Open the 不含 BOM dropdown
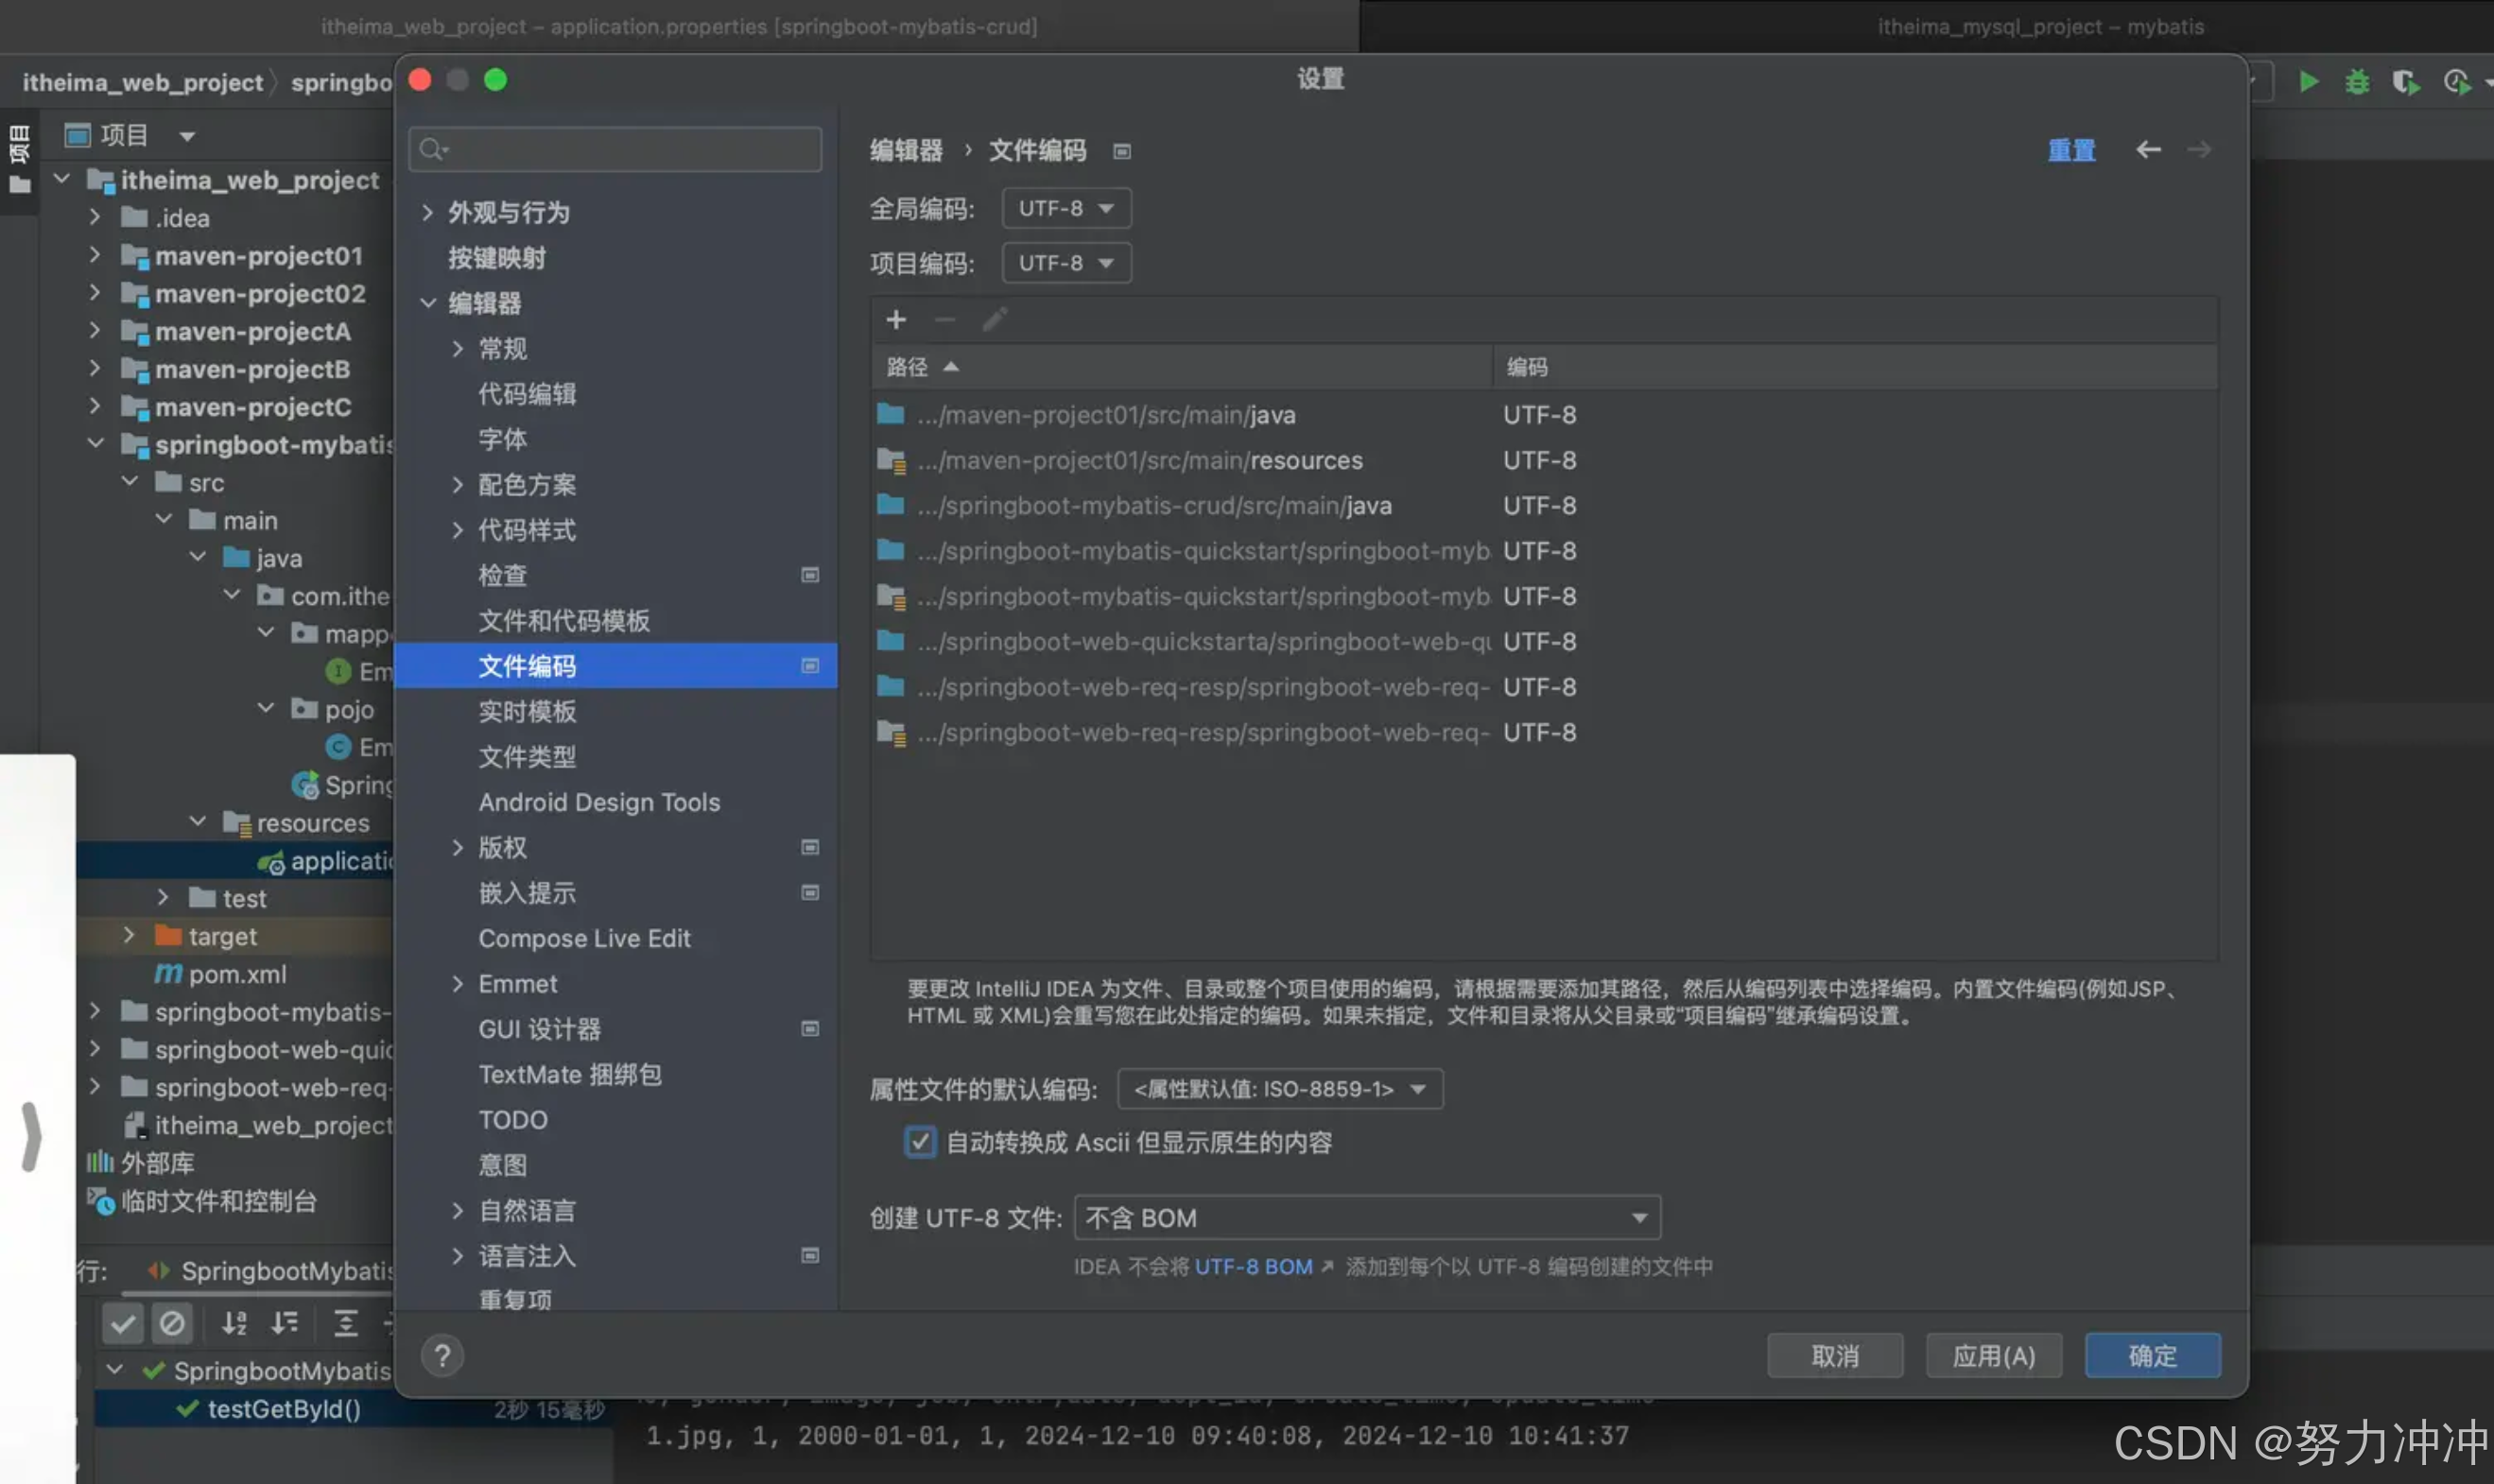2494x1484 pixels. 1366,1218
